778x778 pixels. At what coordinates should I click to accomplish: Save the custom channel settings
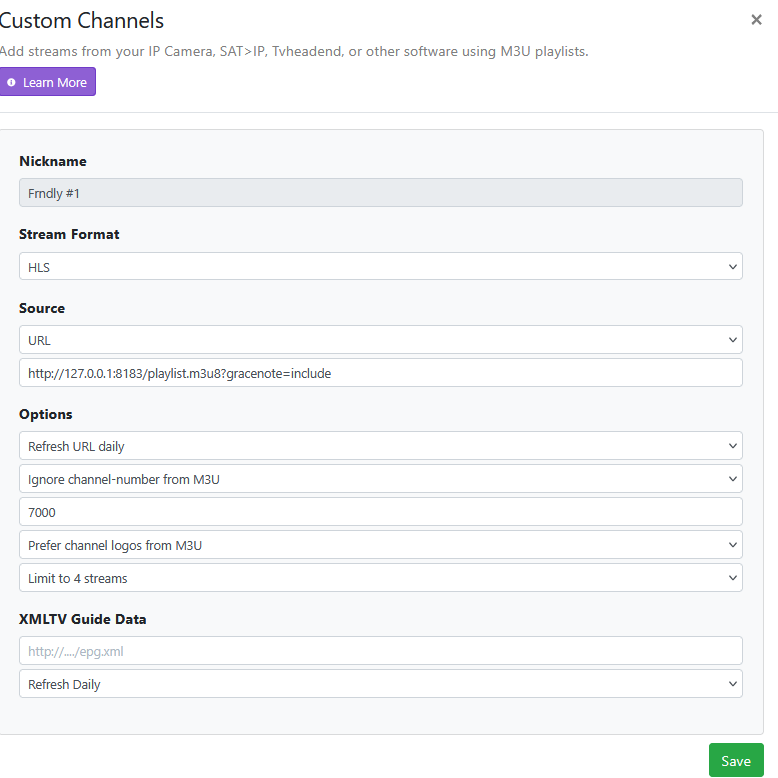[x=735, y=761]
